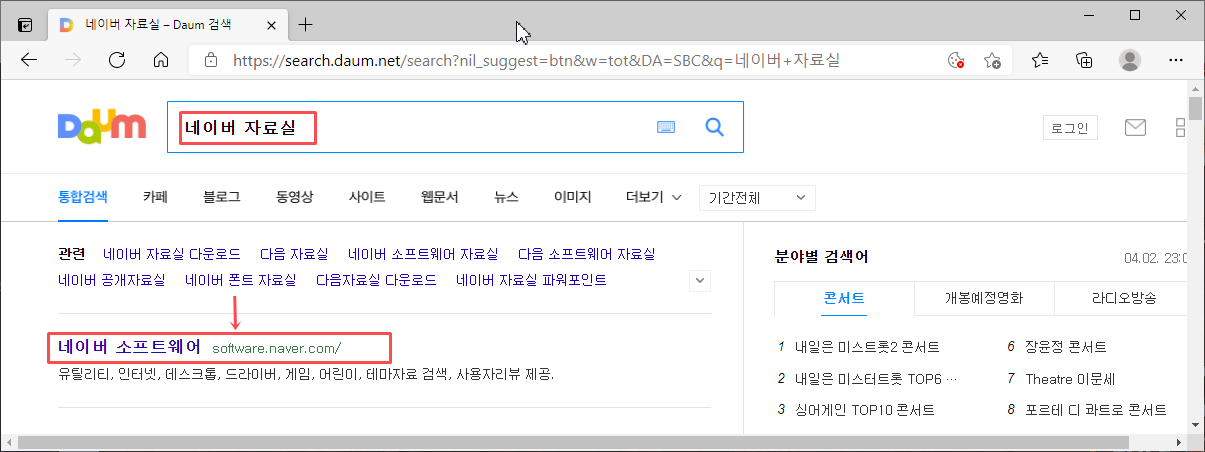Click related search 다음 자료실
The image size is (1205, 452).
click(294, 254)
